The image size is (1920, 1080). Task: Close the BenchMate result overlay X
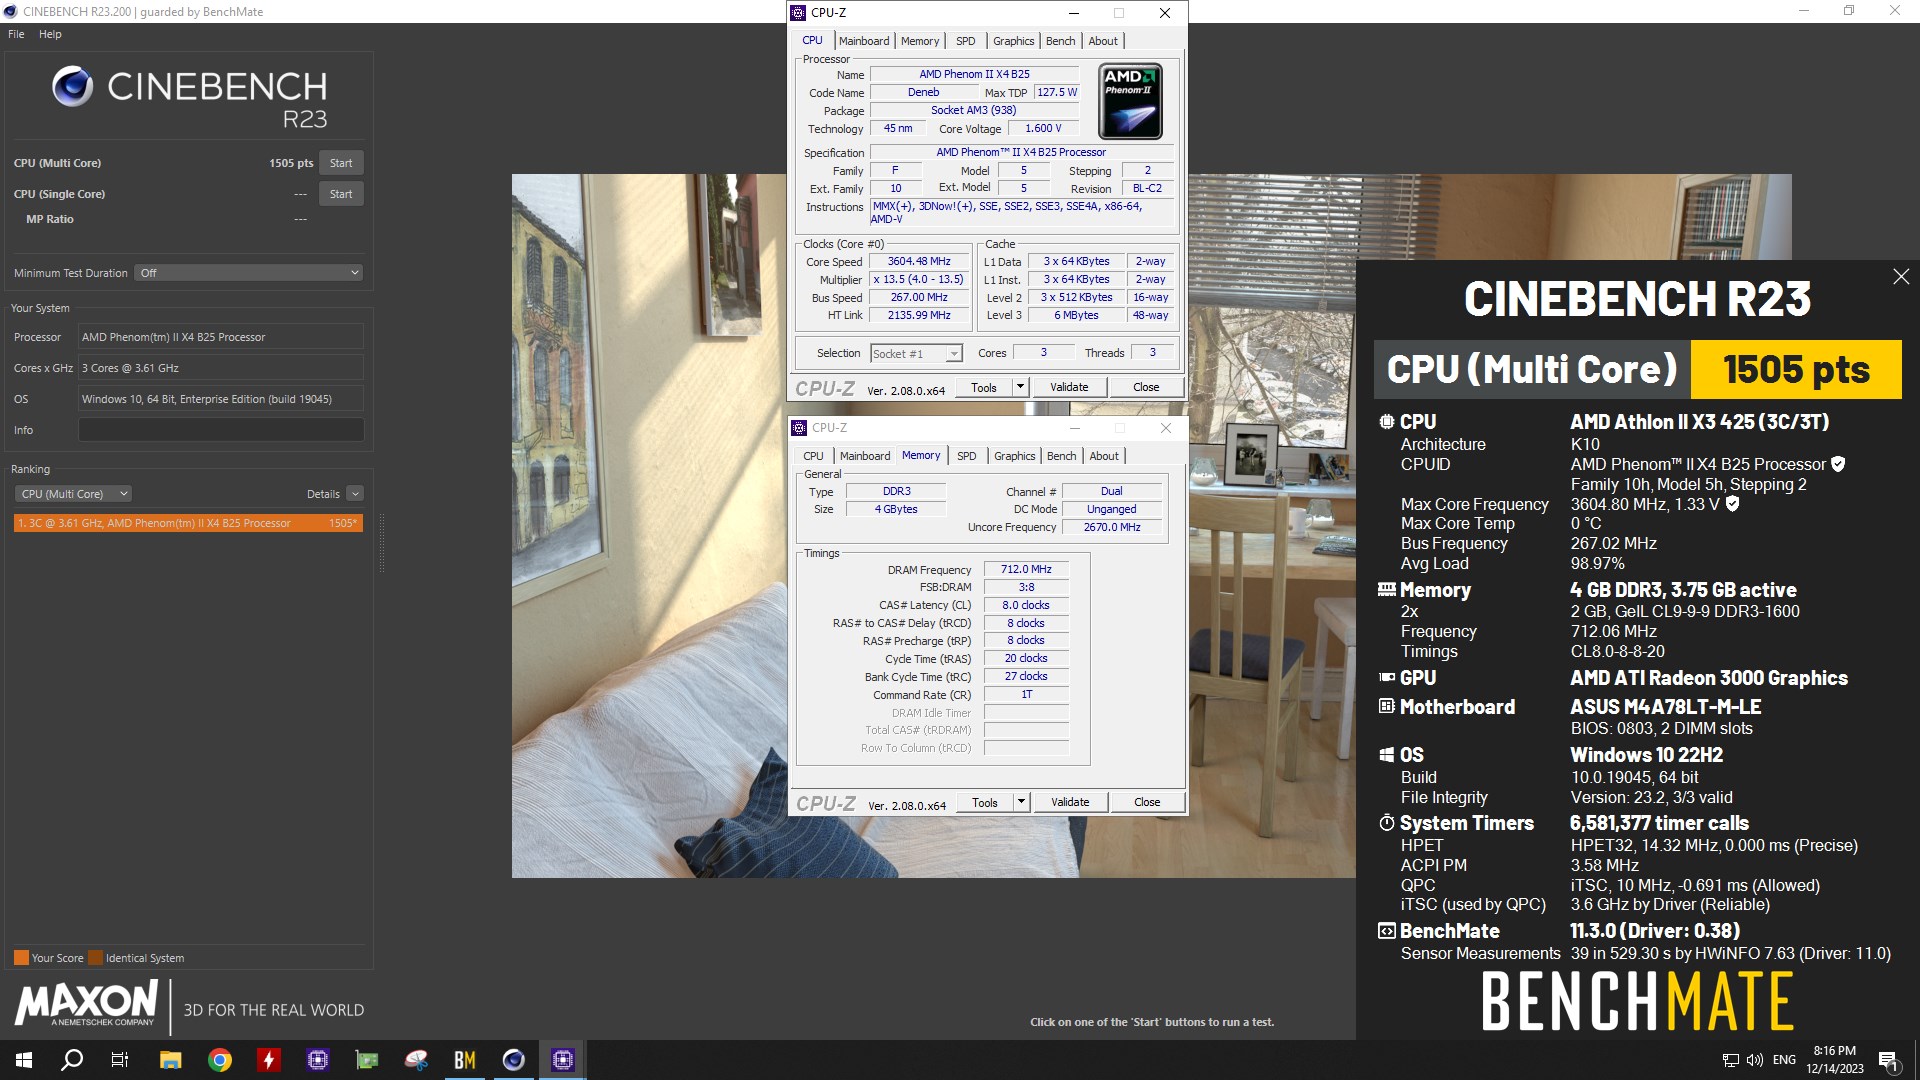coord(1901,277)
